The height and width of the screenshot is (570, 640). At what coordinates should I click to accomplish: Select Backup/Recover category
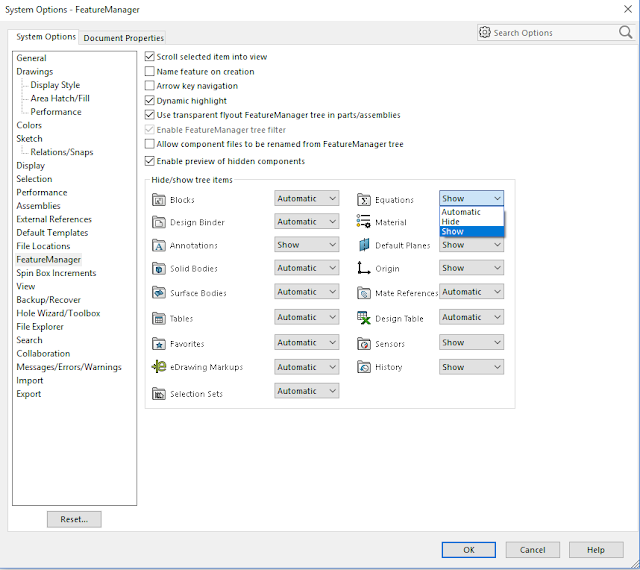click(x=48, y=300)
